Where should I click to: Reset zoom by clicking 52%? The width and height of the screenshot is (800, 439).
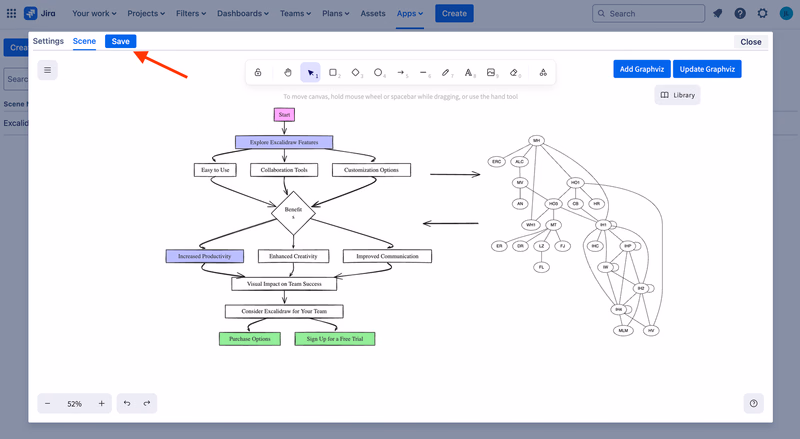pyautogui.click(x=74, y=404)
